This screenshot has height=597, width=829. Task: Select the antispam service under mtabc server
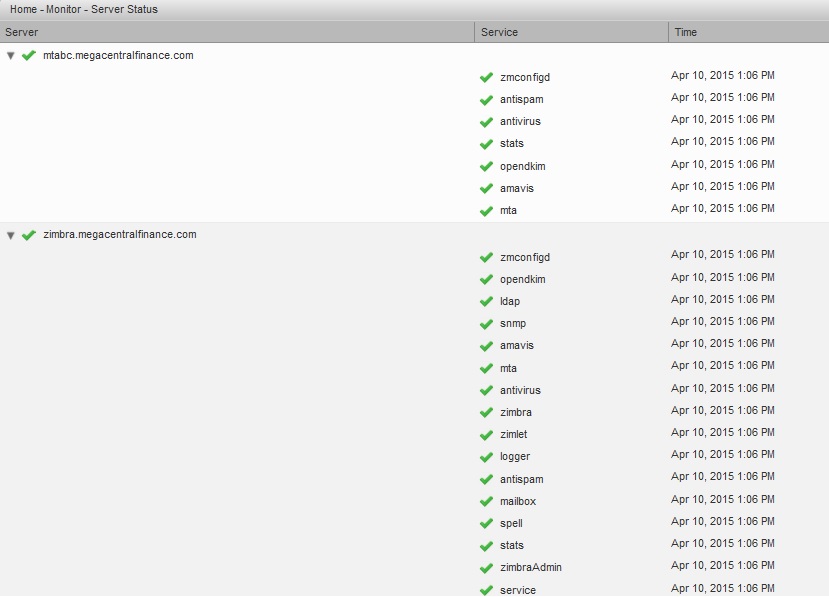pyautogui.click(x=521, y=99)
